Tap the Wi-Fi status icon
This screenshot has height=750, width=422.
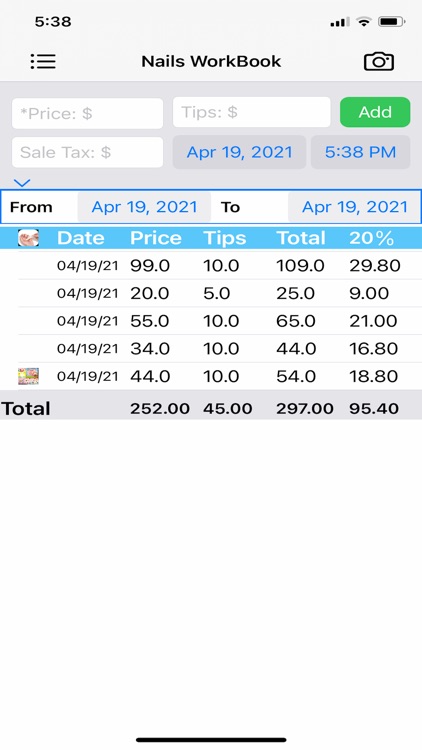coord(365,22)
